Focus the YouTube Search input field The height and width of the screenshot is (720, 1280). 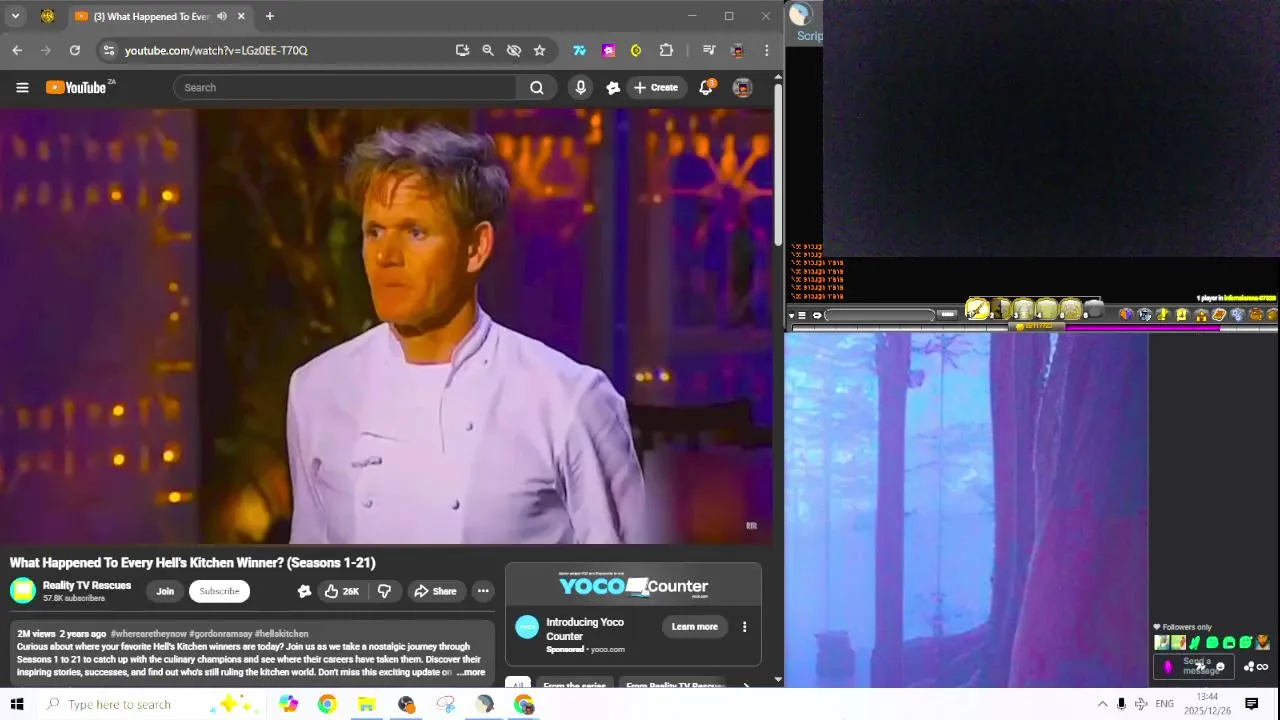[x=345, y=88]
